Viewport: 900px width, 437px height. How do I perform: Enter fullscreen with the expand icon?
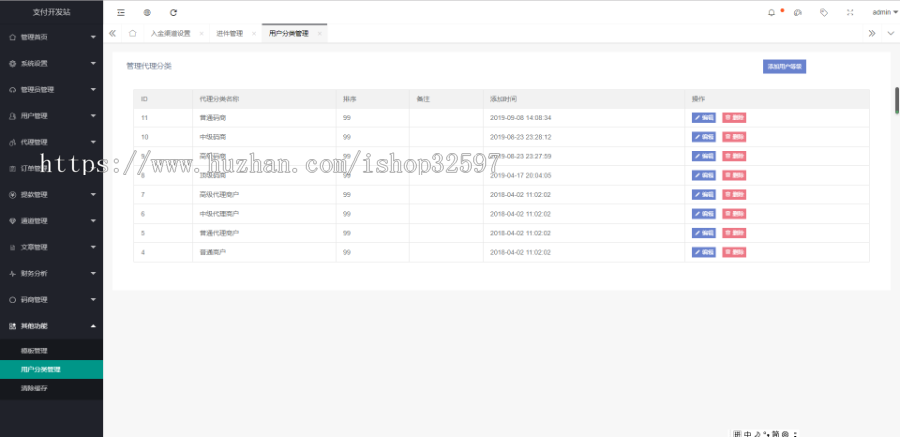850,12
